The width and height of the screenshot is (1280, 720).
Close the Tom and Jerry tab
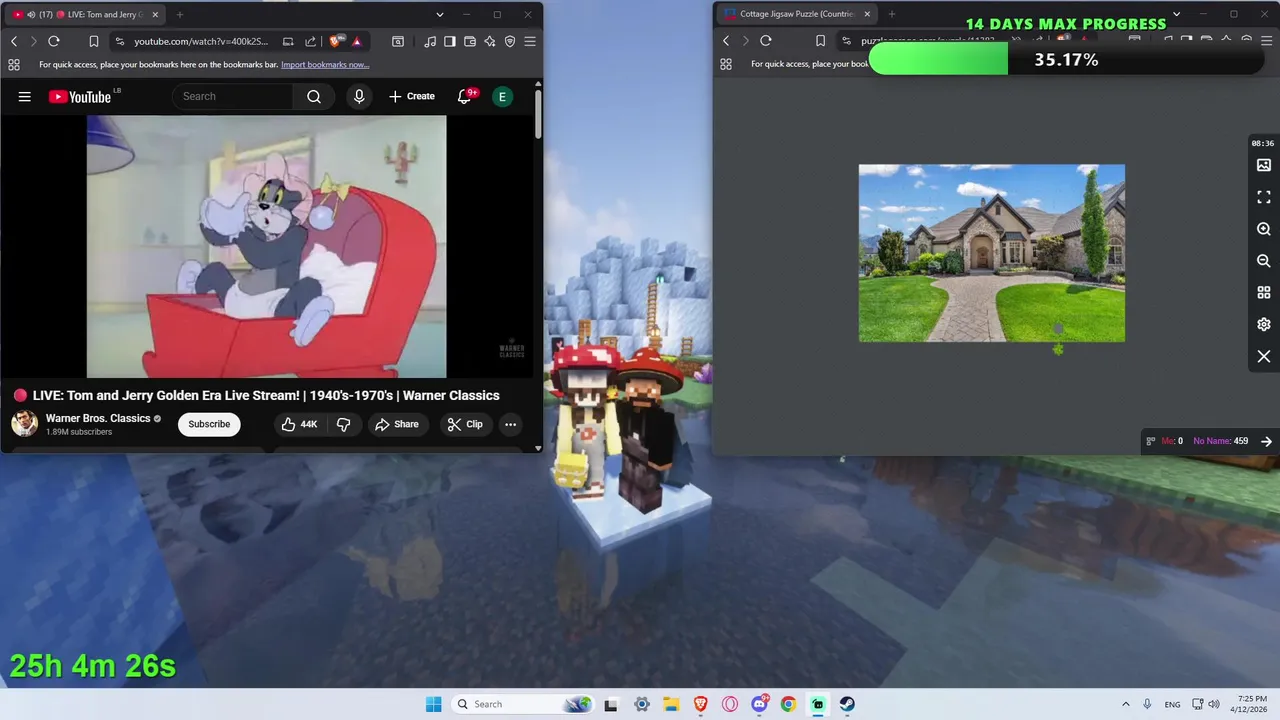155,15
